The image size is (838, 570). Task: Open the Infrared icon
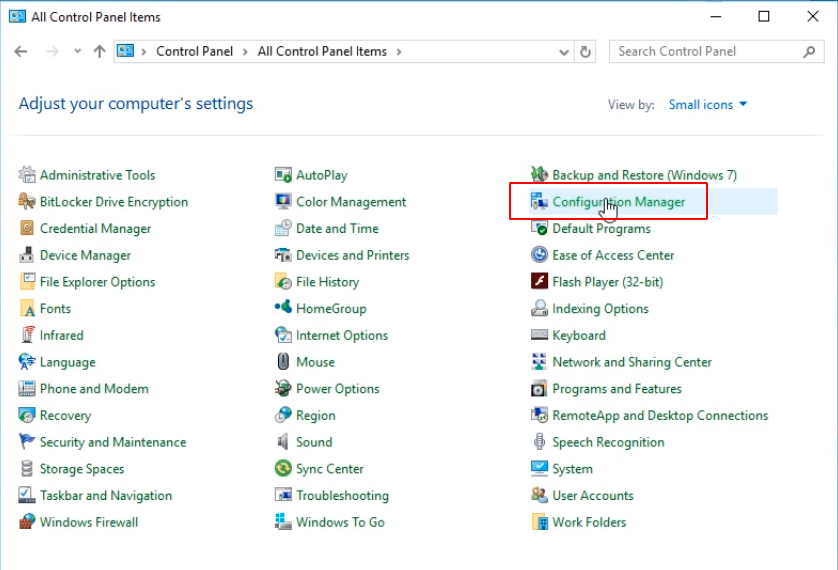coord(27,335)
